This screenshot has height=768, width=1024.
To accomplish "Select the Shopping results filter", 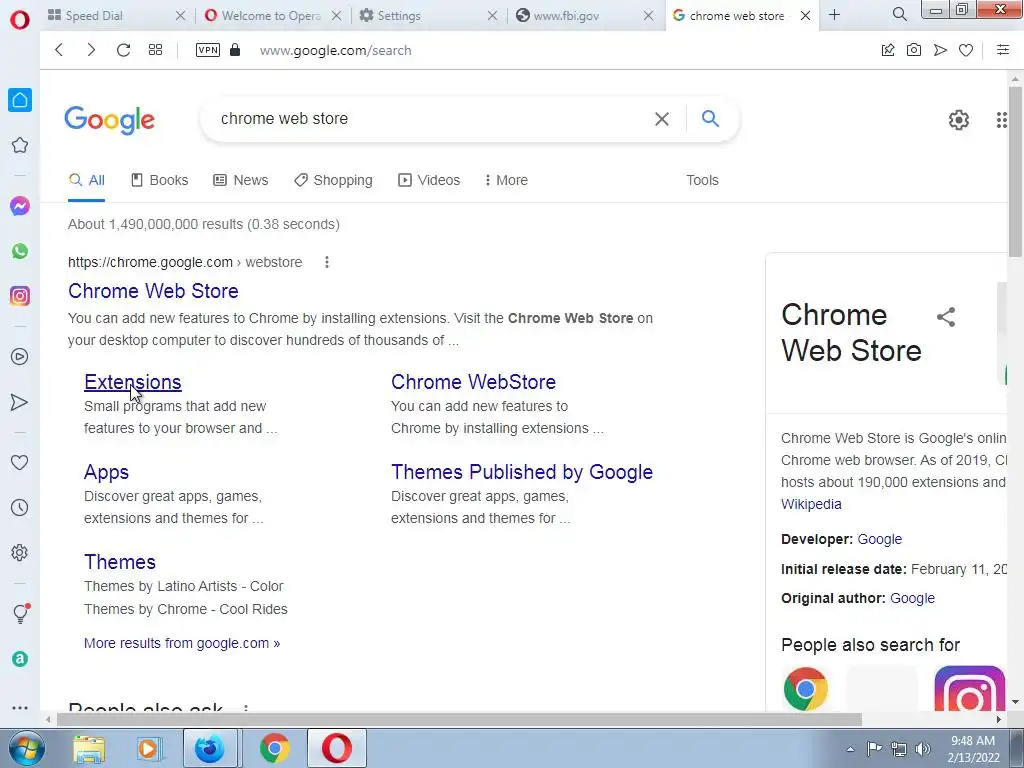I will click(333, 180).
